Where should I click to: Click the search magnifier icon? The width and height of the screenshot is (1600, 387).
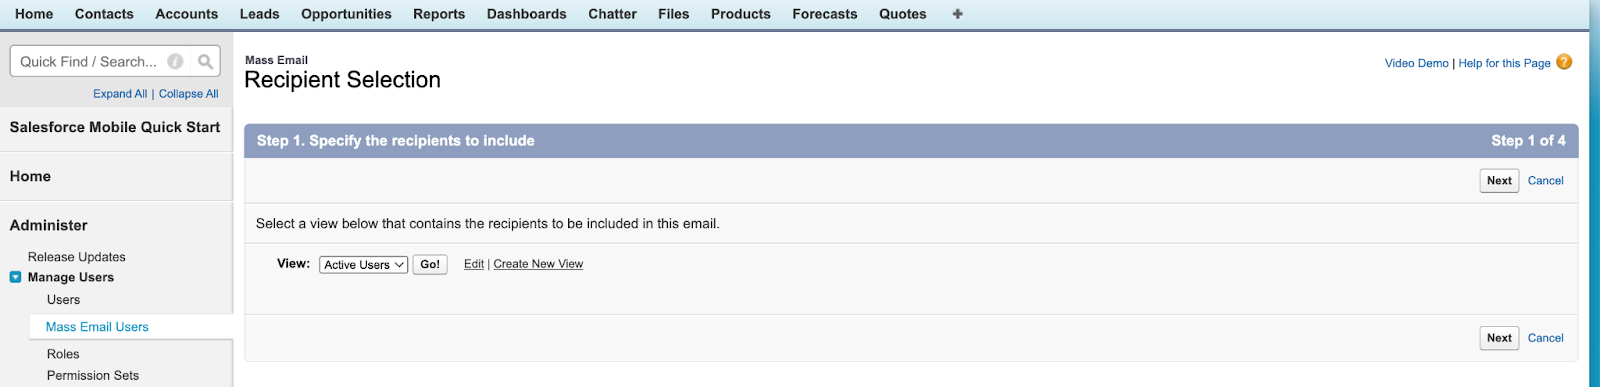point(205,62)
